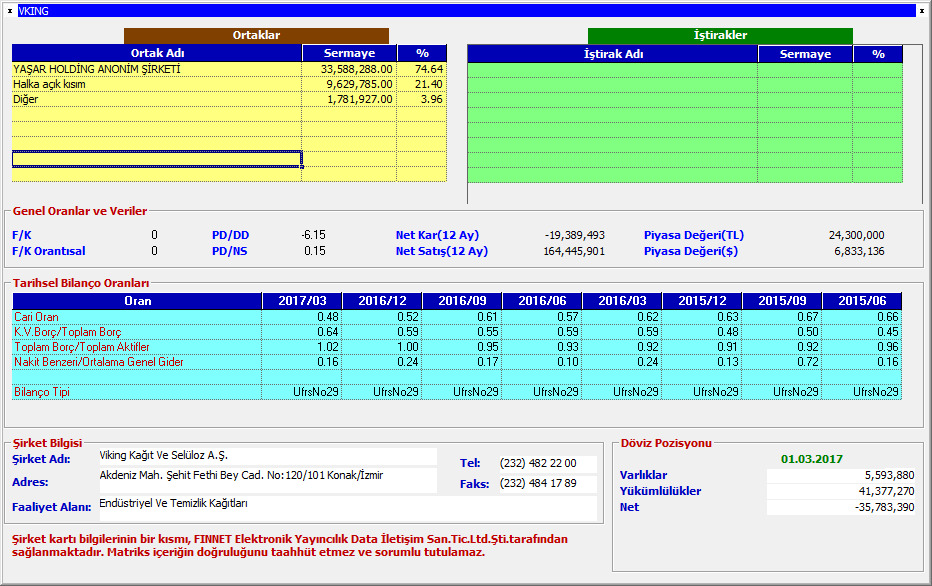Click the Piyasa Değeri(TL) label
This screenshot has width=932, height=586.
coord(694,235)
